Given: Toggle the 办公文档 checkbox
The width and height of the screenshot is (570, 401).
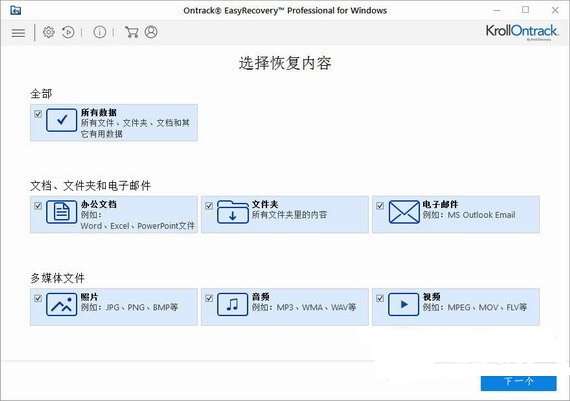Looking at the screenshot, I should click(38, 206).
